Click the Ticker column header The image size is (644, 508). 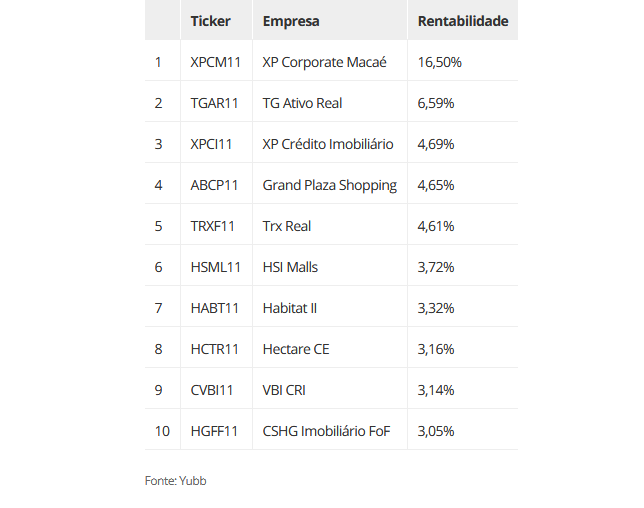click(x=210, y=21)
